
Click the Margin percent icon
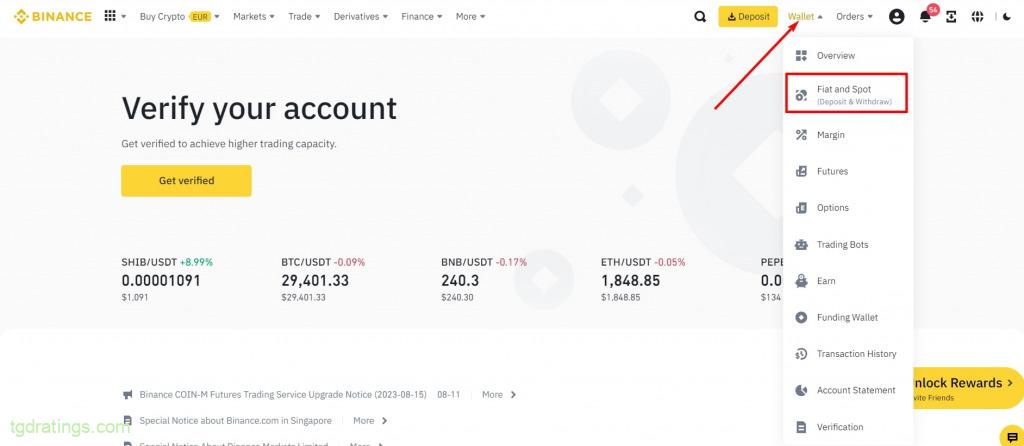click(801, 135)
